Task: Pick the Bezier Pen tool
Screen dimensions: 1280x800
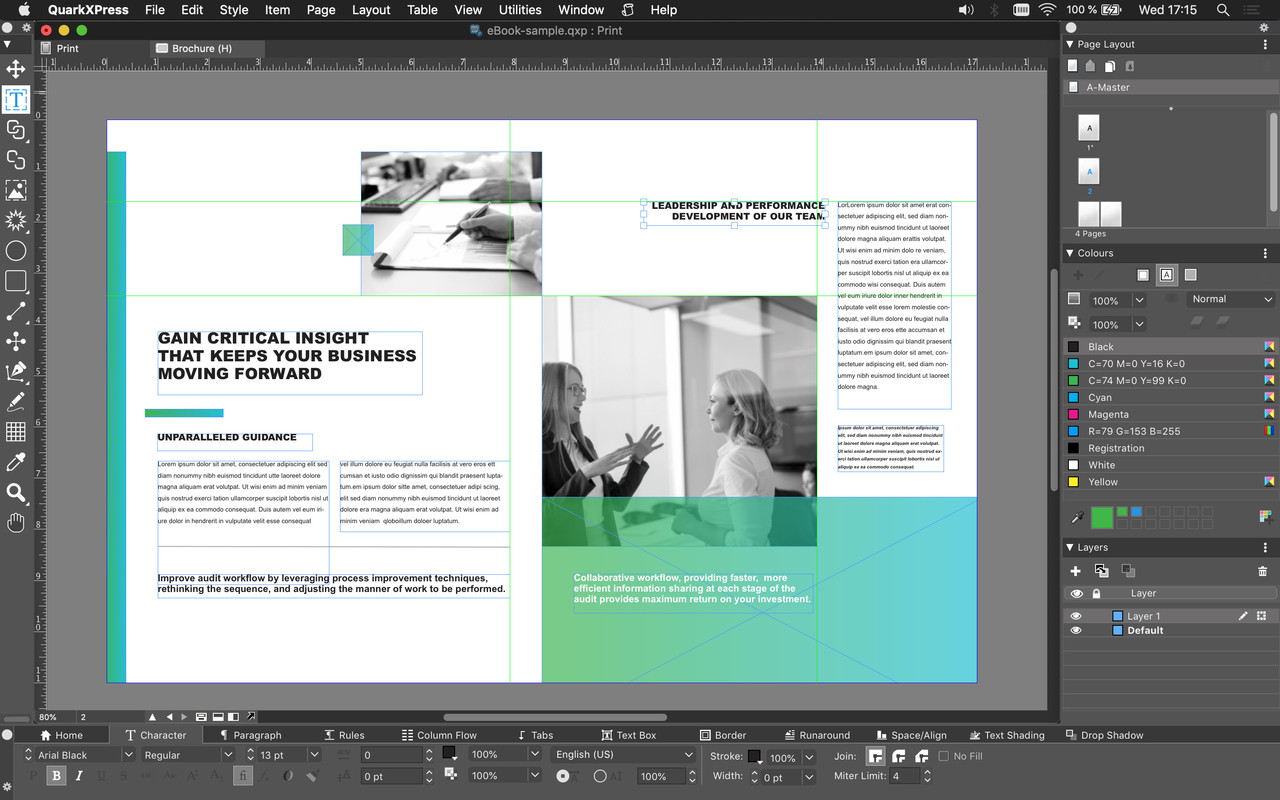Action: click(16, 372)
